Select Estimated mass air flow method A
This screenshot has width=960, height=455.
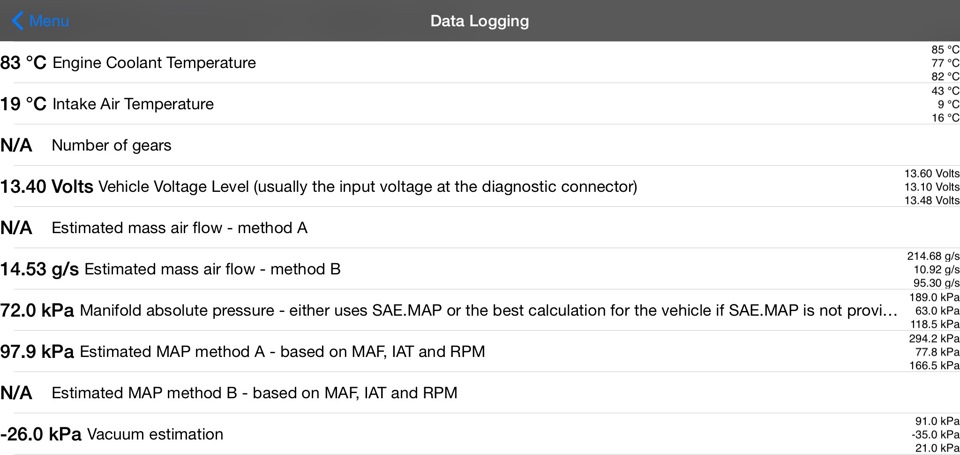179,228
